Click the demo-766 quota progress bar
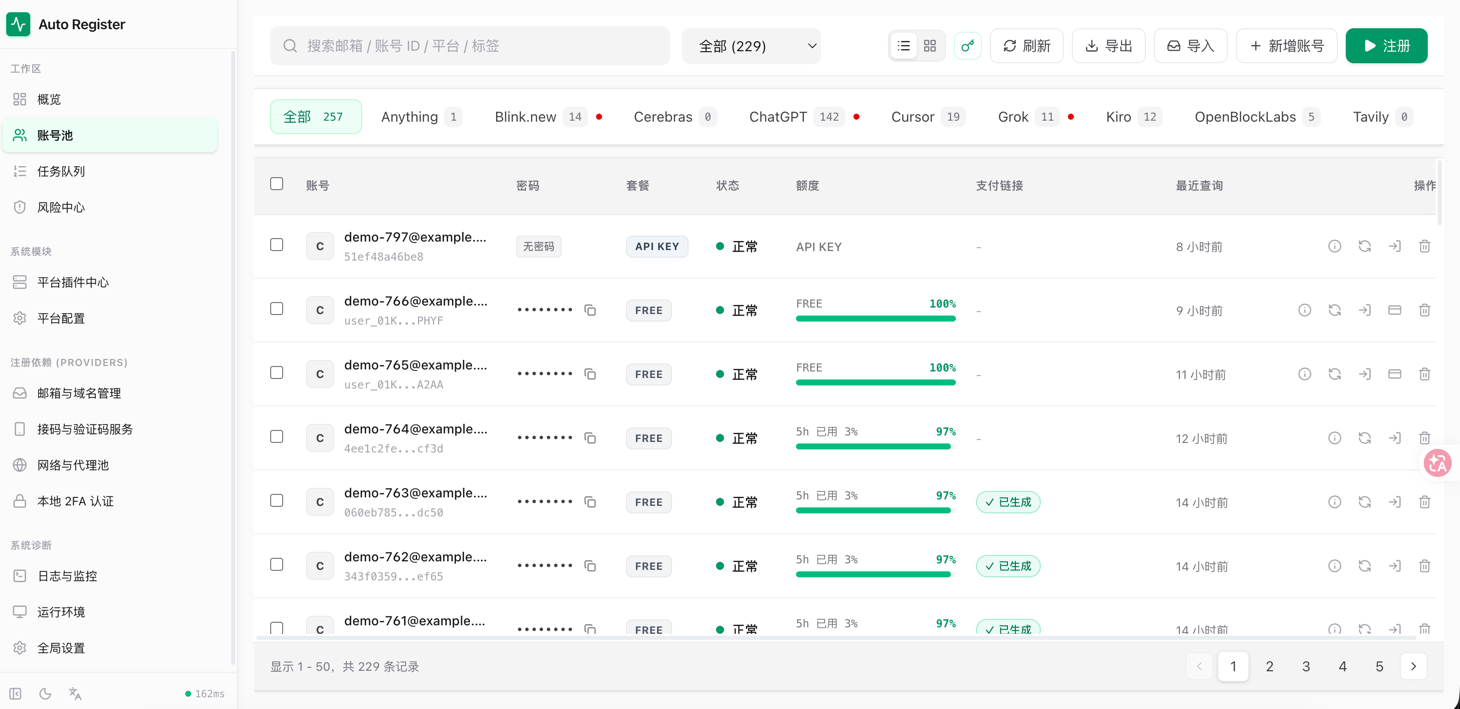 coord(876,318)
